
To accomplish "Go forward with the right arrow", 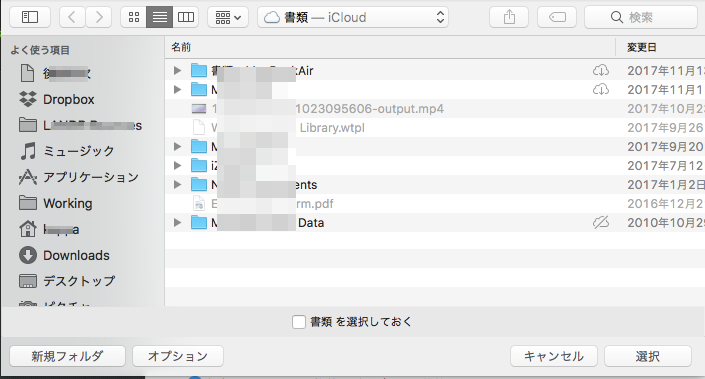I will (x=98, y=17).
